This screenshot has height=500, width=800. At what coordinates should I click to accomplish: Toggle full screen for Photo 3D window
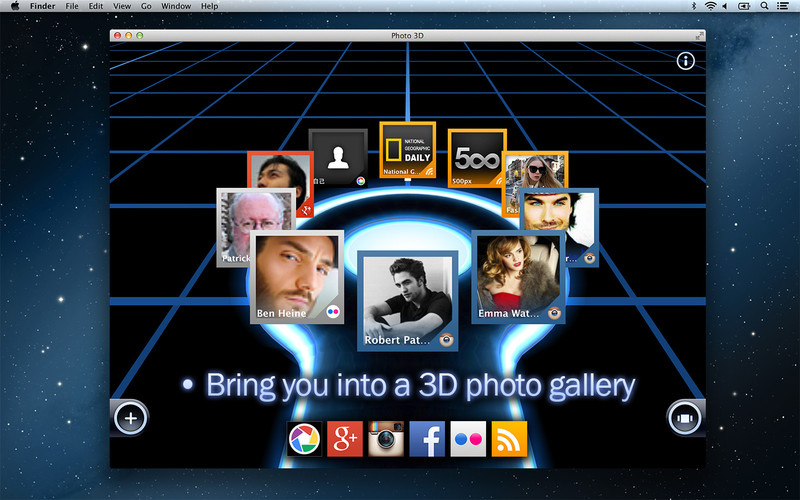tap(699, 36)
